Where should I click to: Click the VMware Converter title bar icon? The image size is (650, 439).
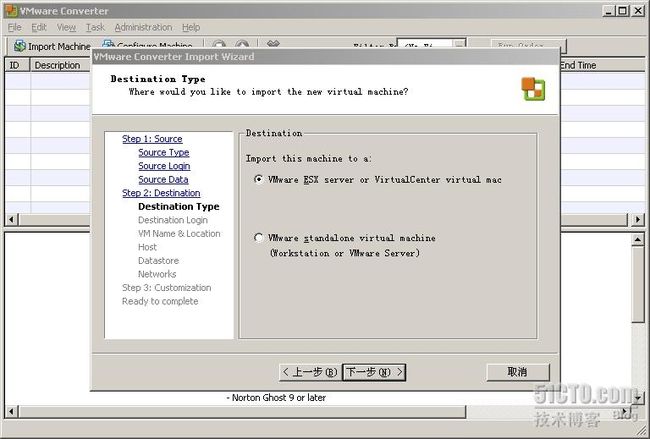[x=11, y=10]
